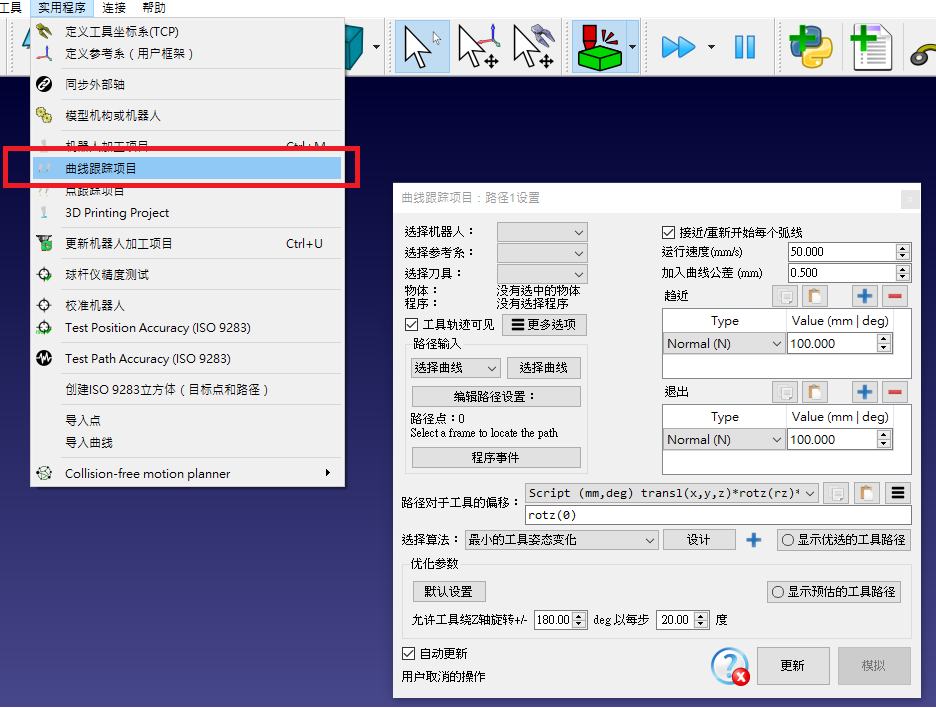Select 显示优选的工具路径 radio button
The height and width of the screenshot is (708, 936).
[844, 540]
